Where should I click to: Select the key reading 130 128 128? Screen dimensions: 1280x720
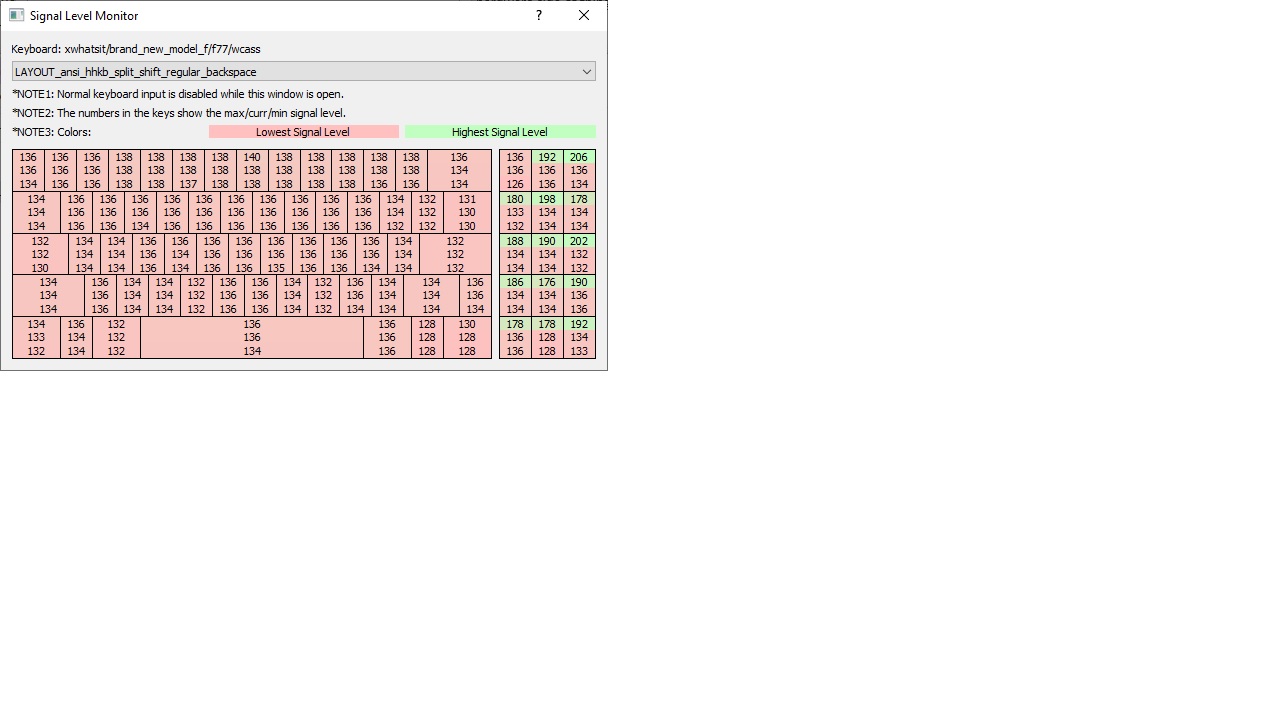coord(467,338)
